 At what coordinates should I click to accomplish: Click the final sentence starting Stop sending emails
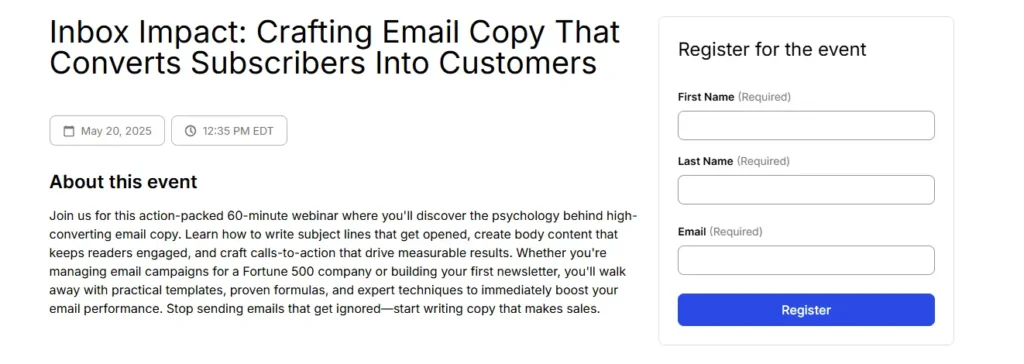pos(383,309)
